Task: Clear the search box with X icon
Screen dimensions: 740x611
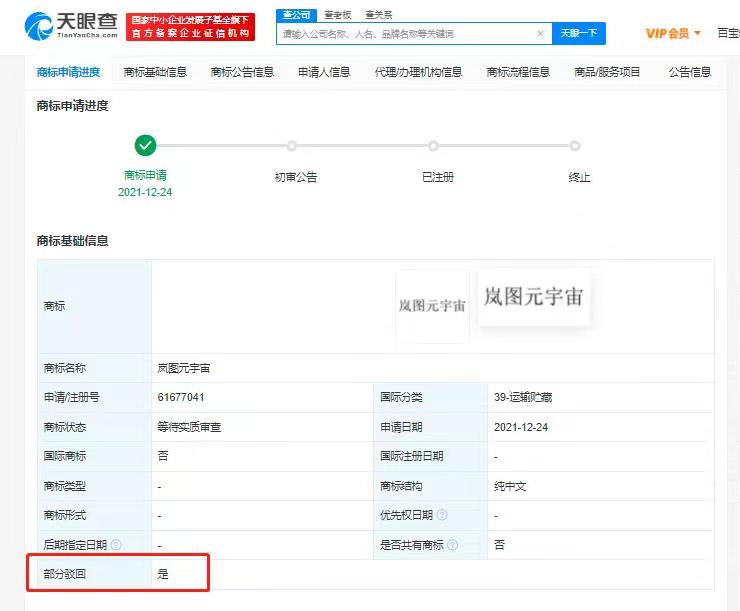Action: (540, 33)
